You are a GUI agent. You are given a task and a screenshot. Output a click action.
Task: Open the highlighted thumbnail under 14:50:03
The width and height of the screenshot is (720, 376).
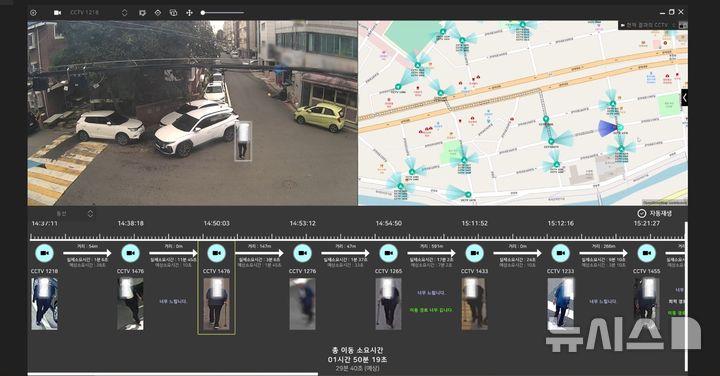tap(216, 303)
